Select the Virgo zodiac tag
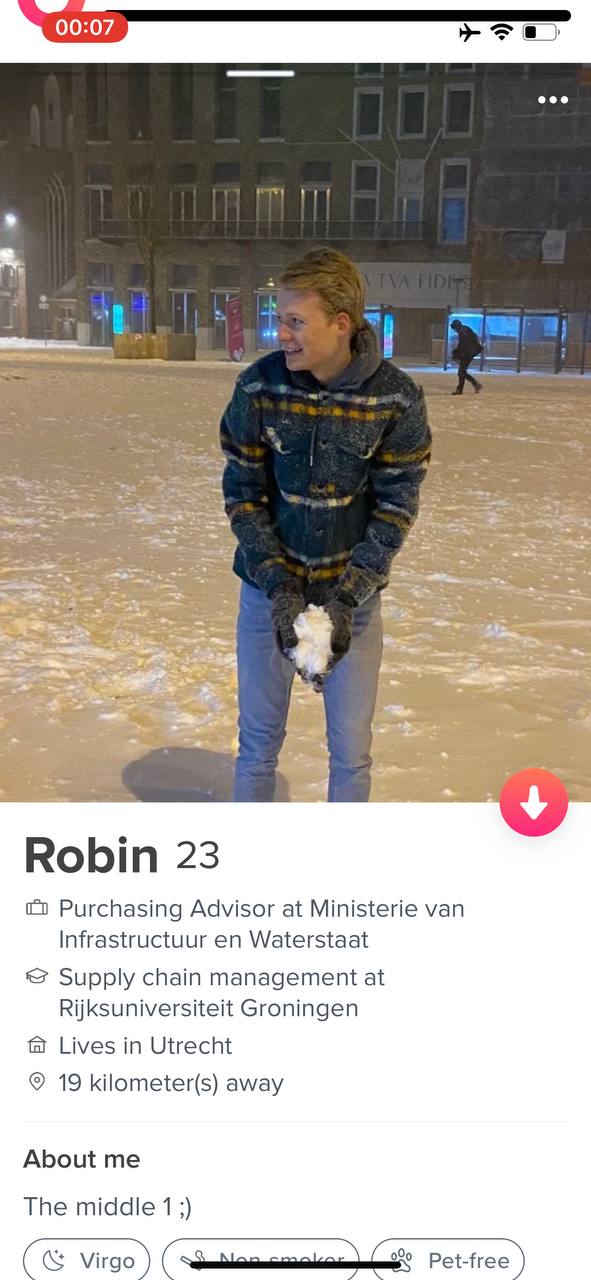 (87, 1260)
